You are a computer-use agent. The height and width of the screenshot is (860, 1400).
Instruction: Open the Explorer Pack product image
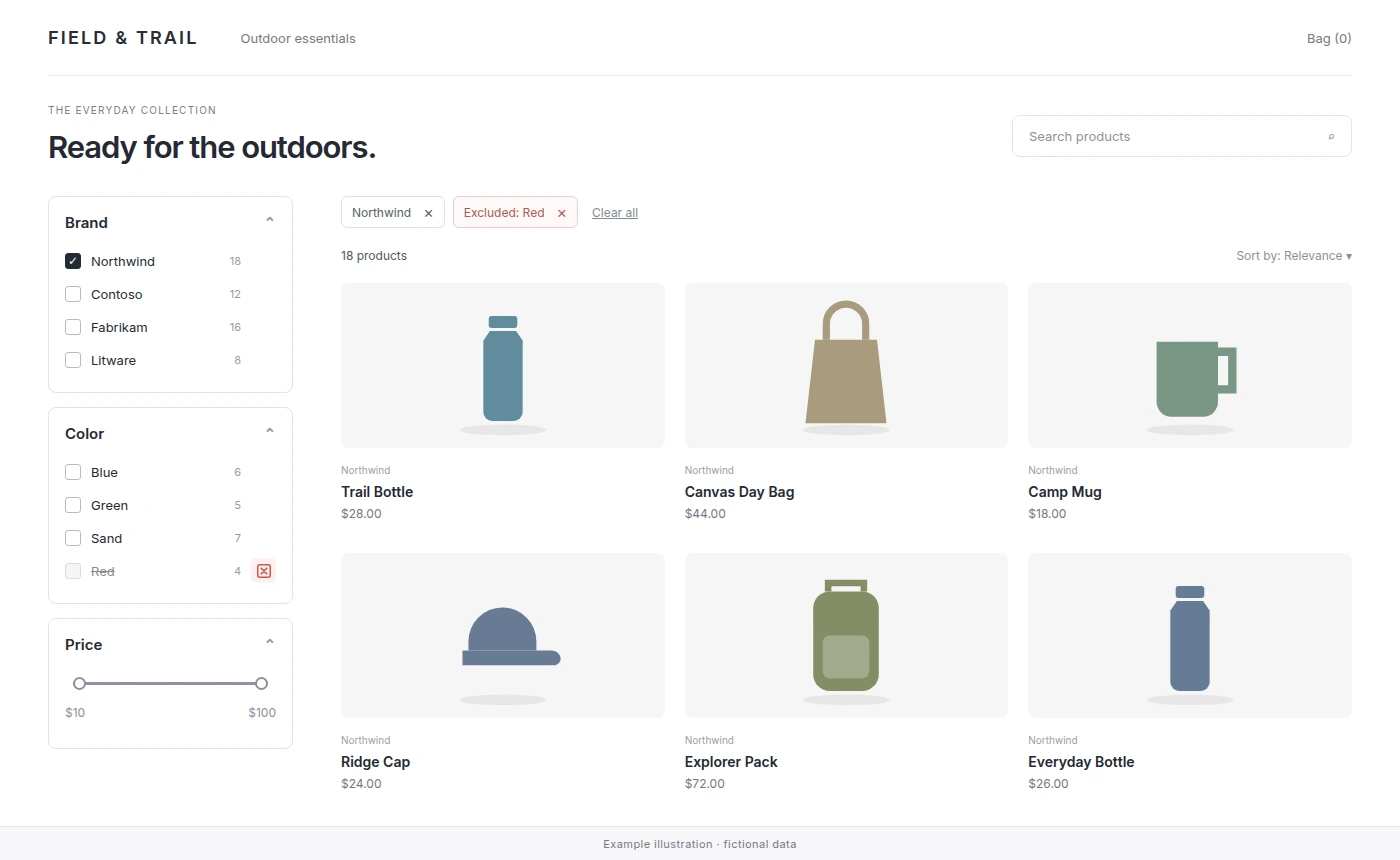click(x=846, y=635)
